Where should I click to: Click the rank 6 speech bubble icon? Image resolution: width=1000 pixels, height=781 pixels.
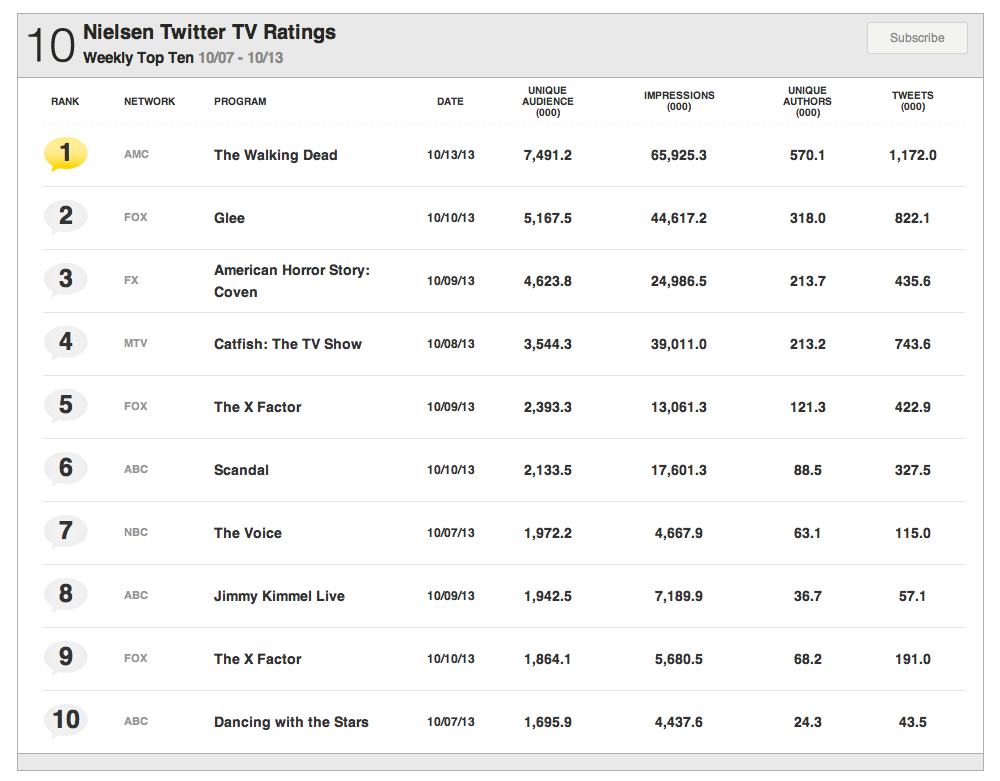tap(66, 468)
